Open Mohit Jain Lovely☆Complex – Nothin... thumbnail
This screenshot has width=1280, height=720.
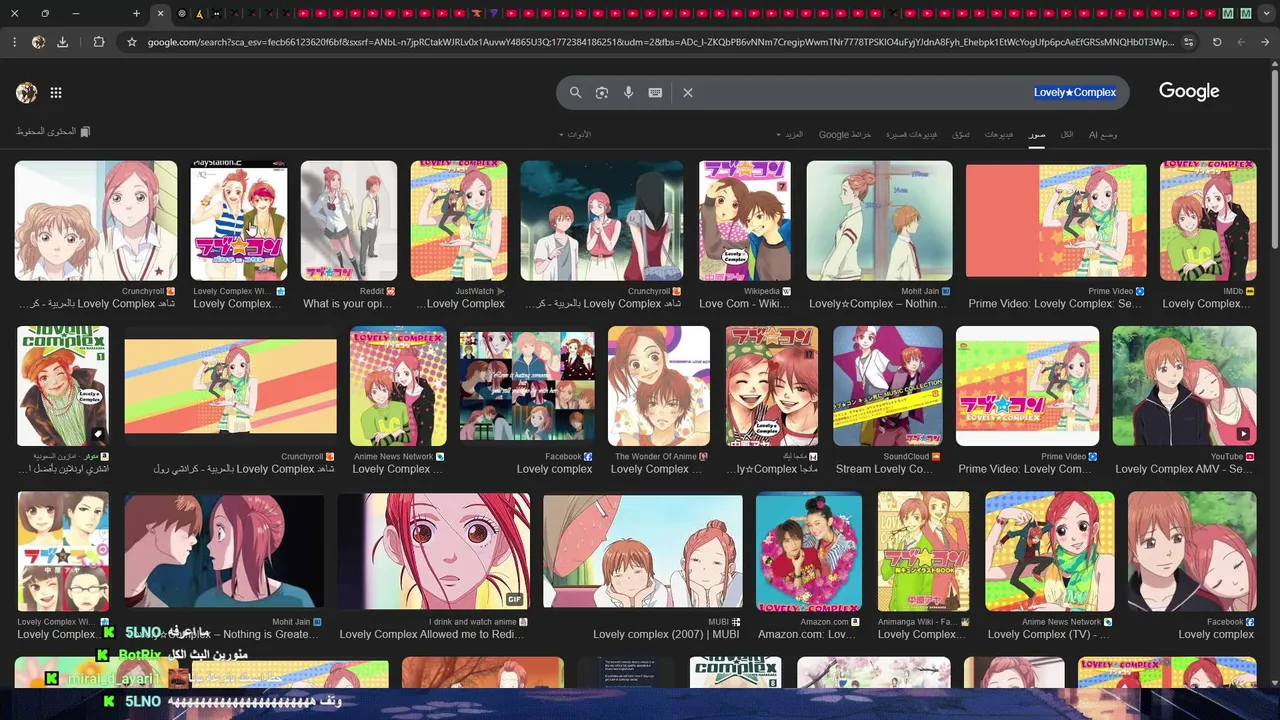point(879,221)
